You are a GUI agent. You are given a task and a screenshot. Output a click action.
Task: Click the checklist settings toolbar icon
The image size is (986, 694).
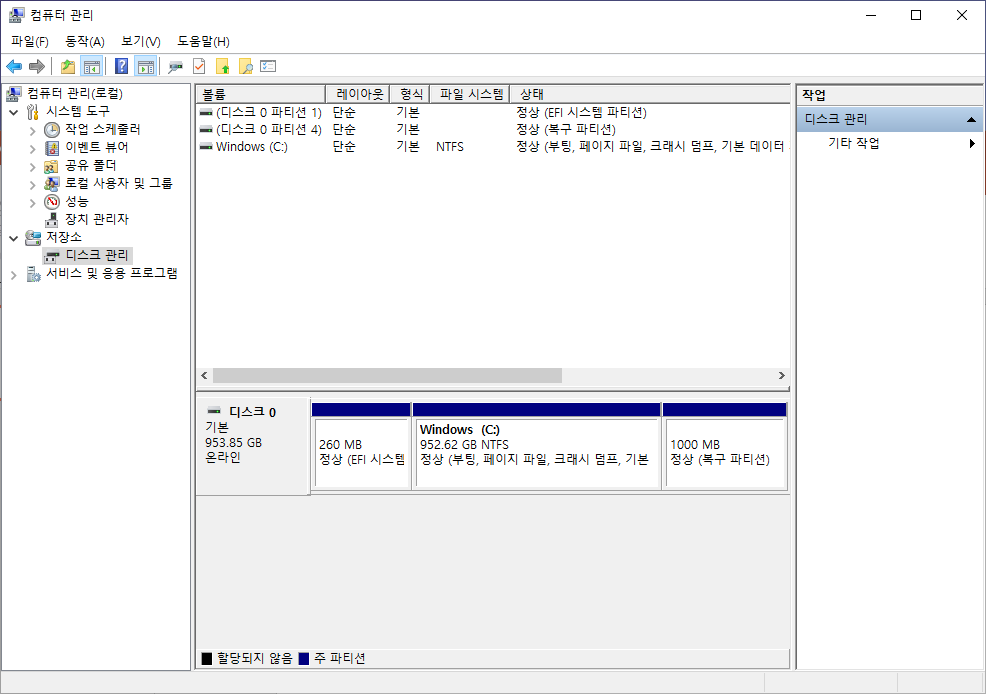pos(268,66)
